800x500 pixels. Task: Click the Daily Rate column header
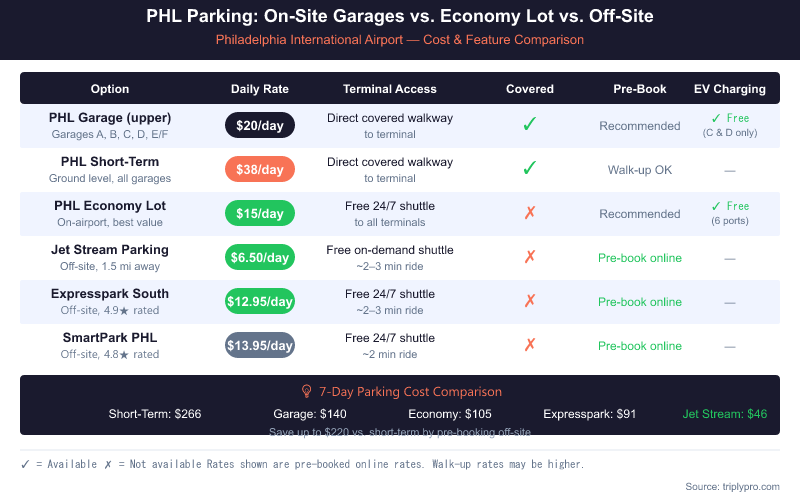coord(260,89)
